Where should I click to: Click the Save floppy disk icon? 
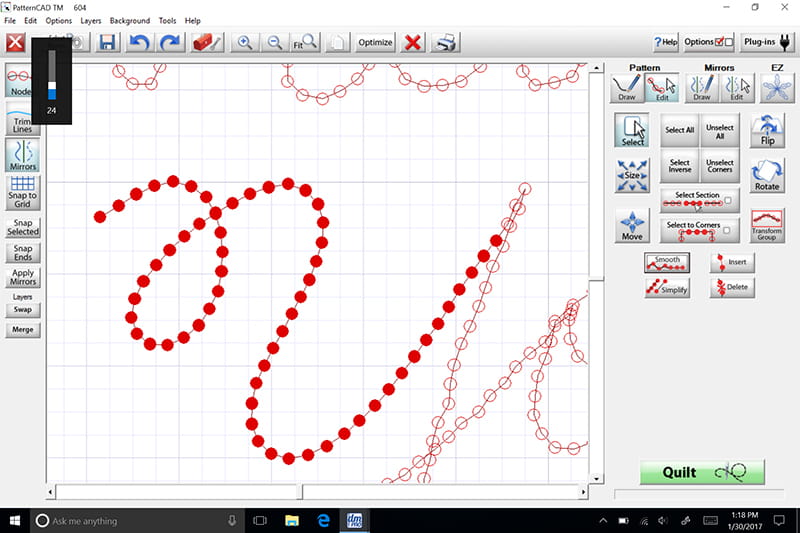click(x=107, y=43)
